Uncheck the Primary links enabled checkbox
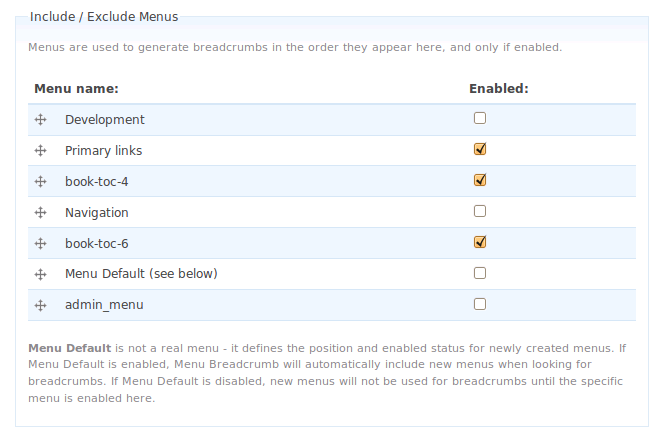This screenshot has height=445, width=661. click(x=480, y=149)
